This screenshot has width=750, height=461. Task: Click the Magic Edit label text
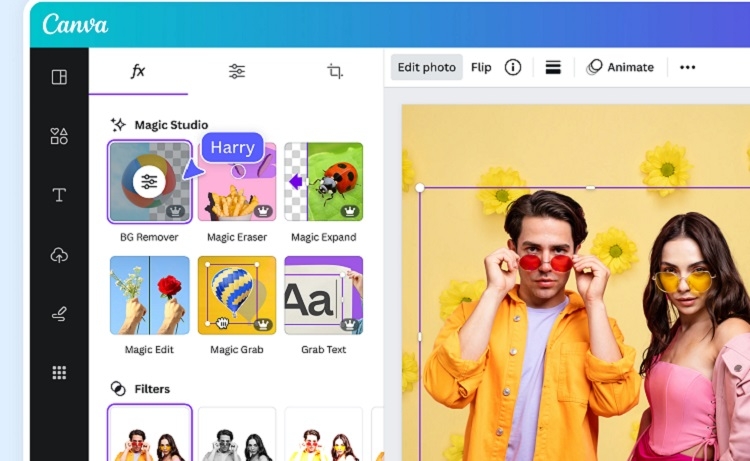point(149,350)
